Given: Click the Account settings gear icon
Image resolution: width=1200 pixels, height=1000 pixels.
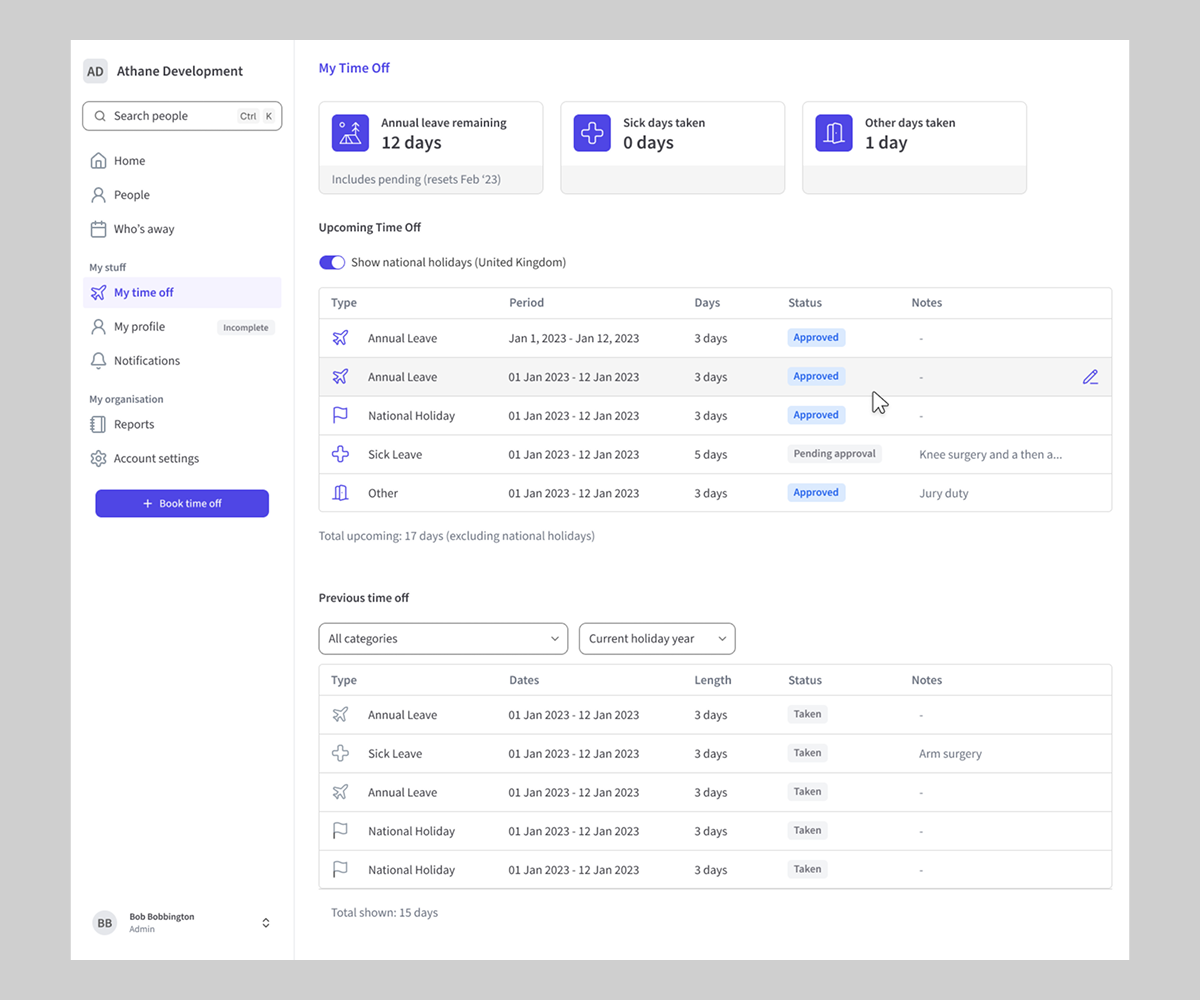Looking at the screenshot, I should (98, 459).
